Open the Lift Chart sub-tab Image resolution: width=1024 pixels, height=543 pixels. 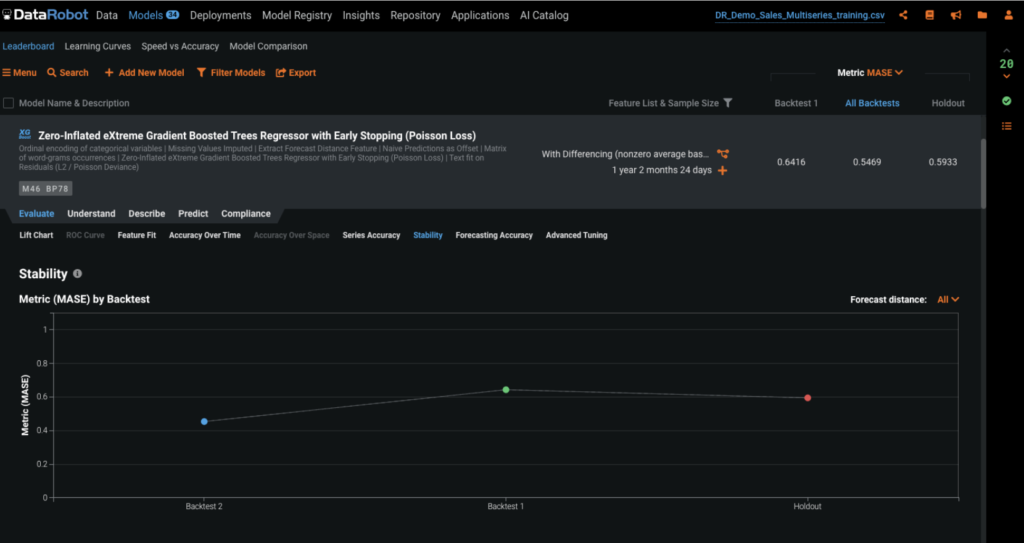(36, 235)
